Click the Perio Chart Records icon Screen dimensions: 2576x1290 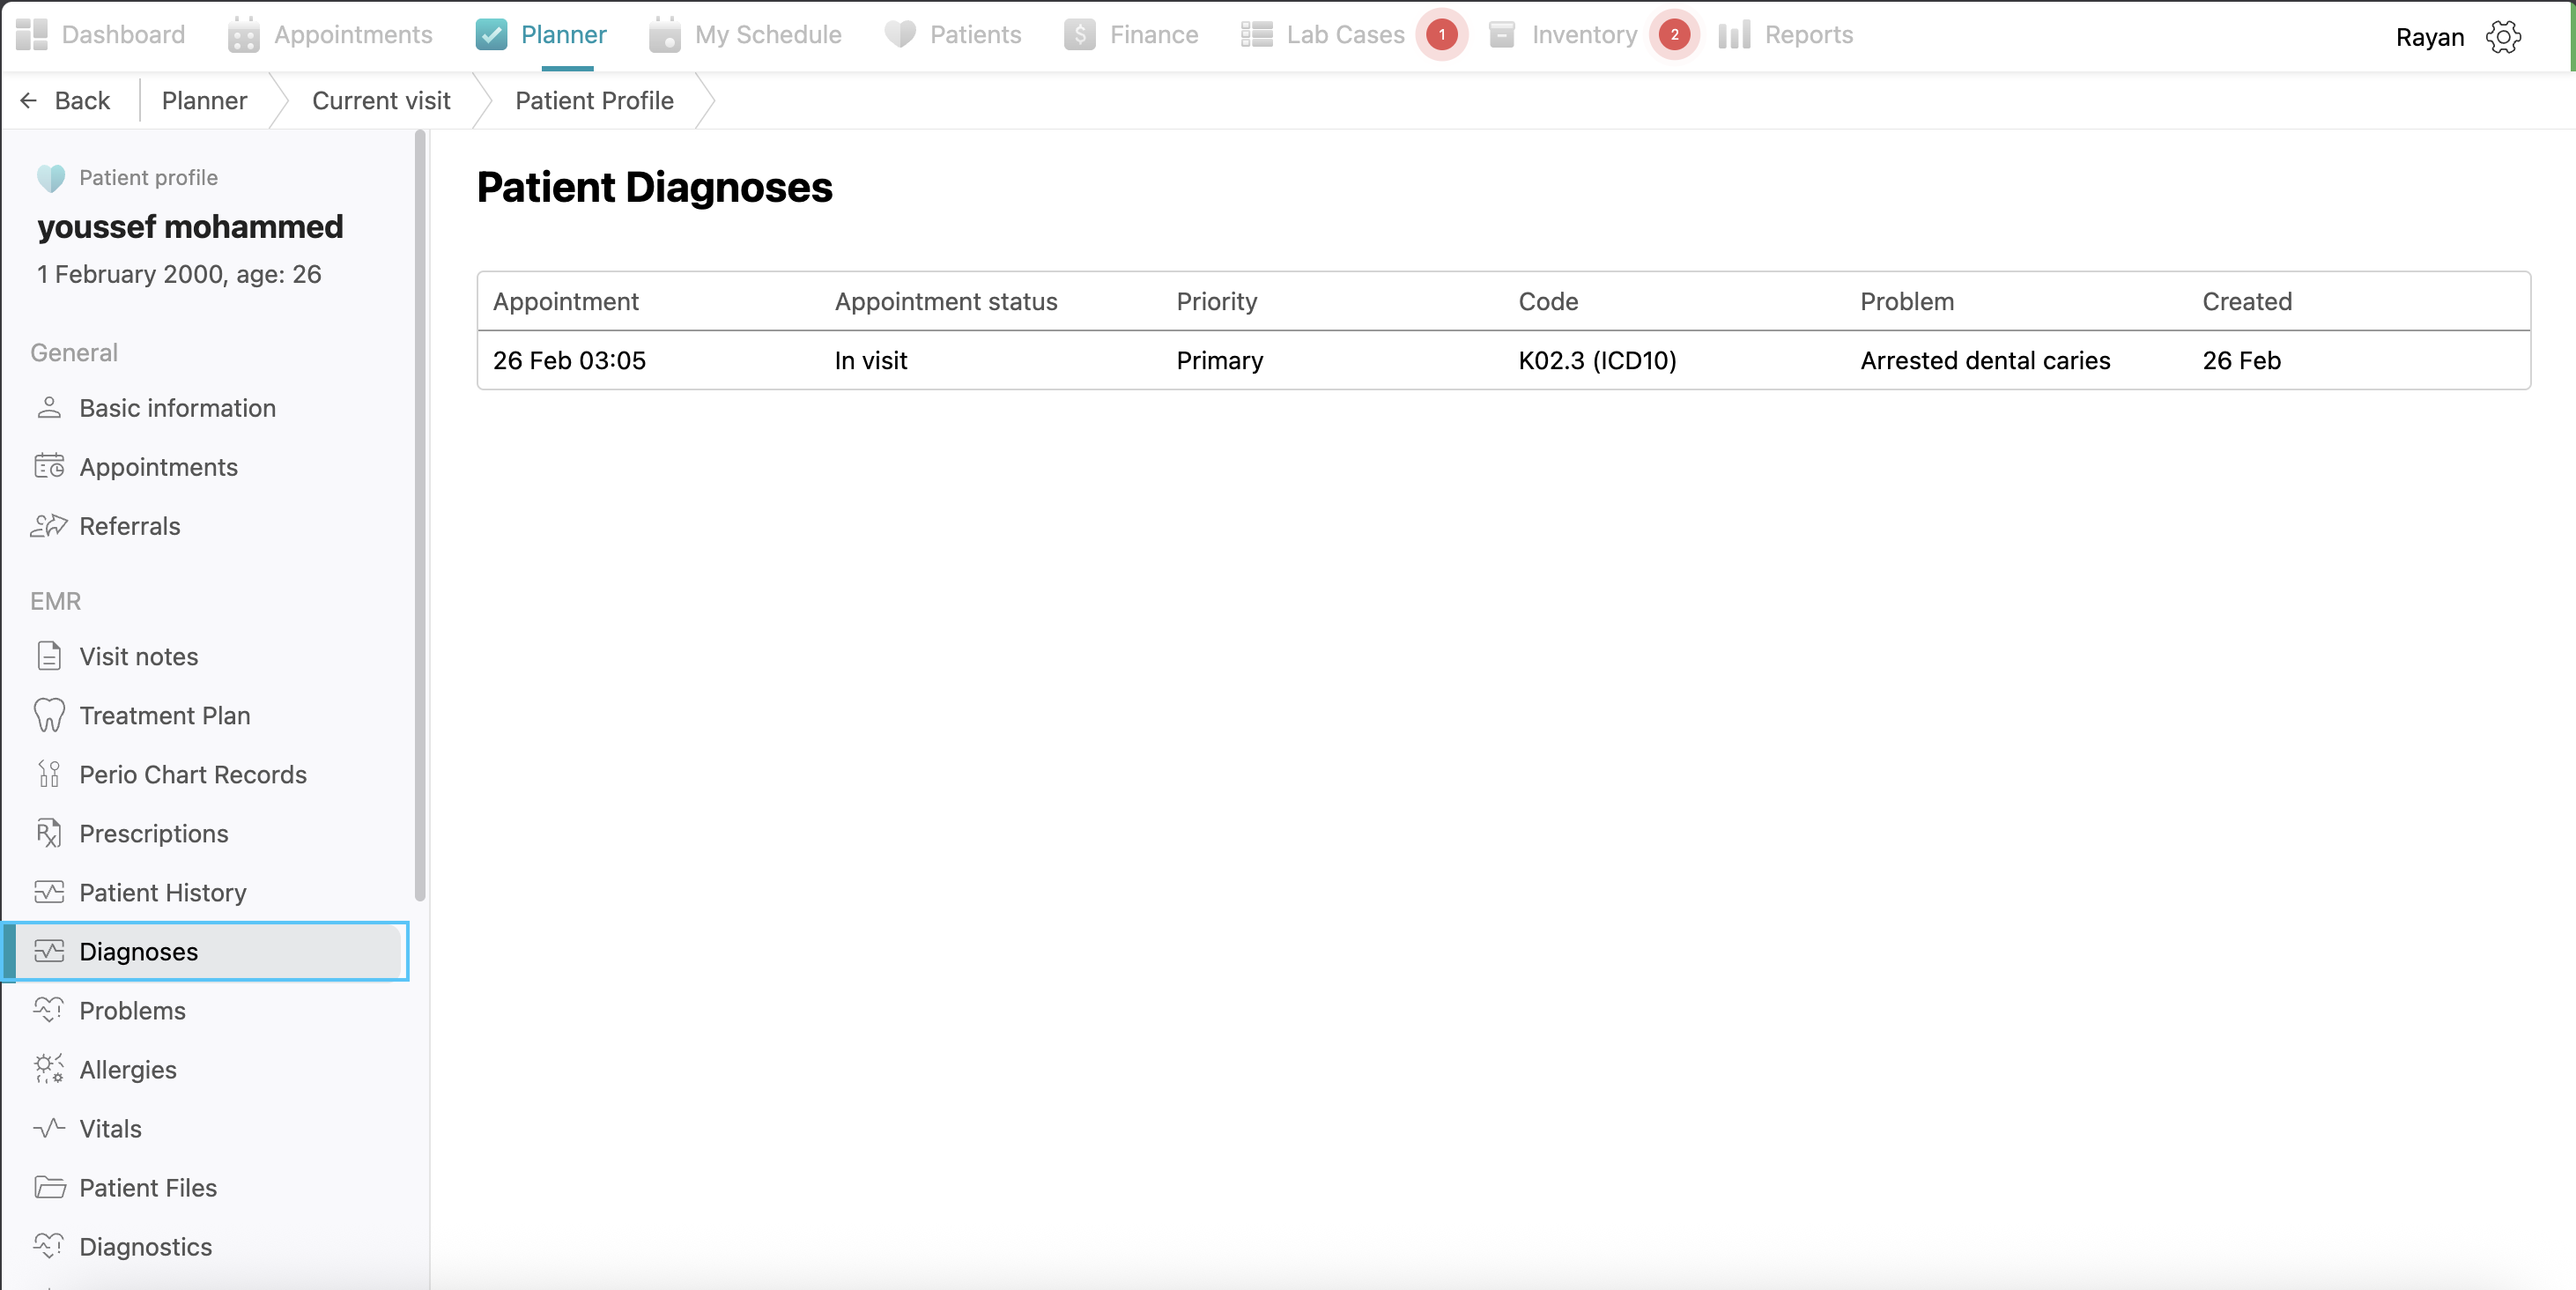pos(49,774)
